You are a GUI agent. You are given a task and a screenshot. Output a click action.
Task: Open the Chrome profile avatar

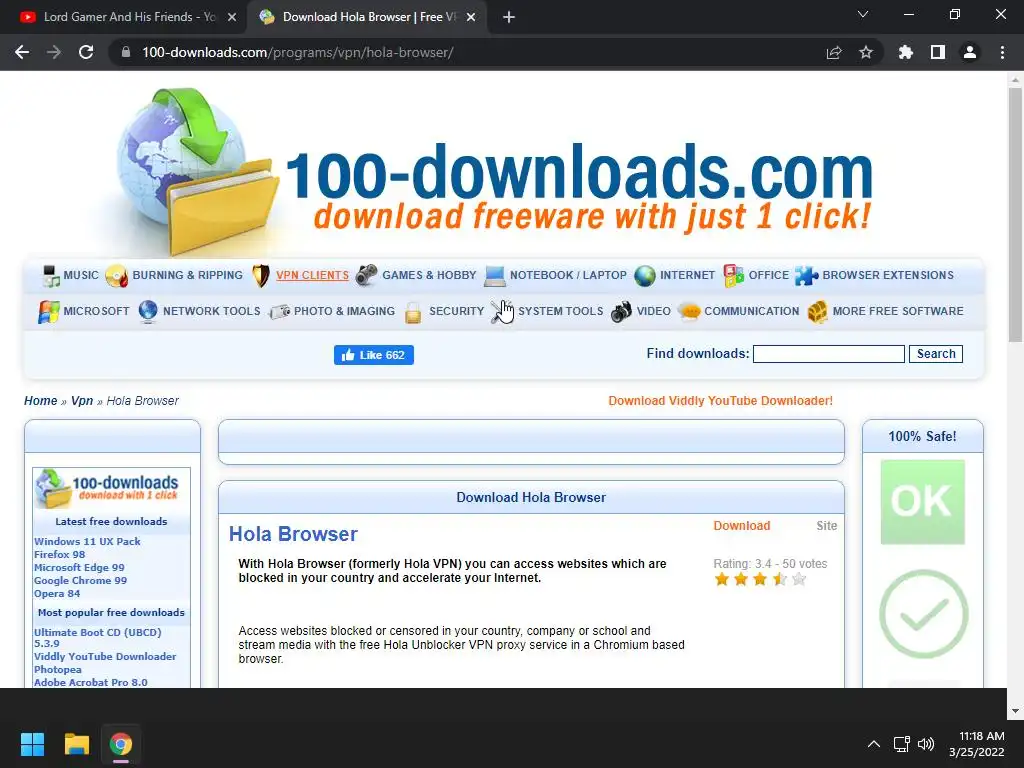[x=970, y=52]
